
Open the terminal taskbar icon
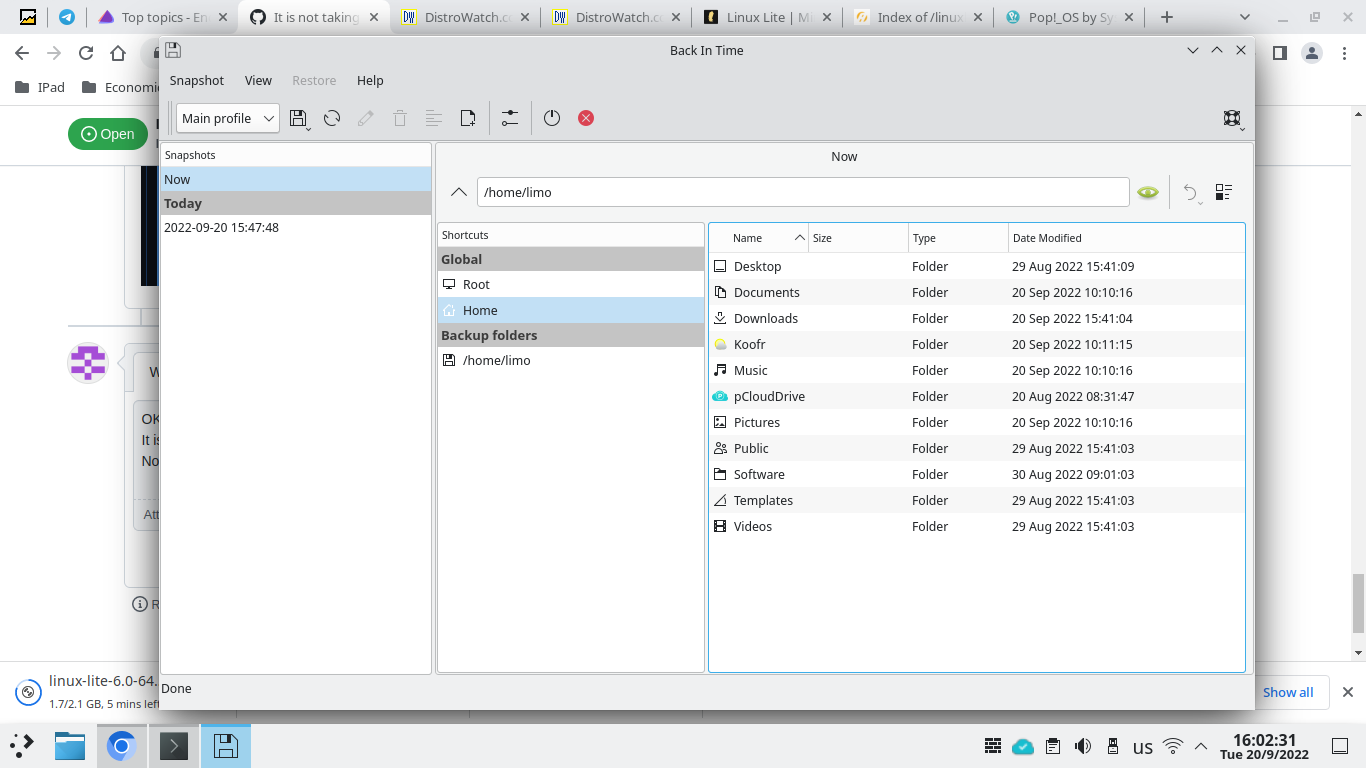tap(174, 745)
